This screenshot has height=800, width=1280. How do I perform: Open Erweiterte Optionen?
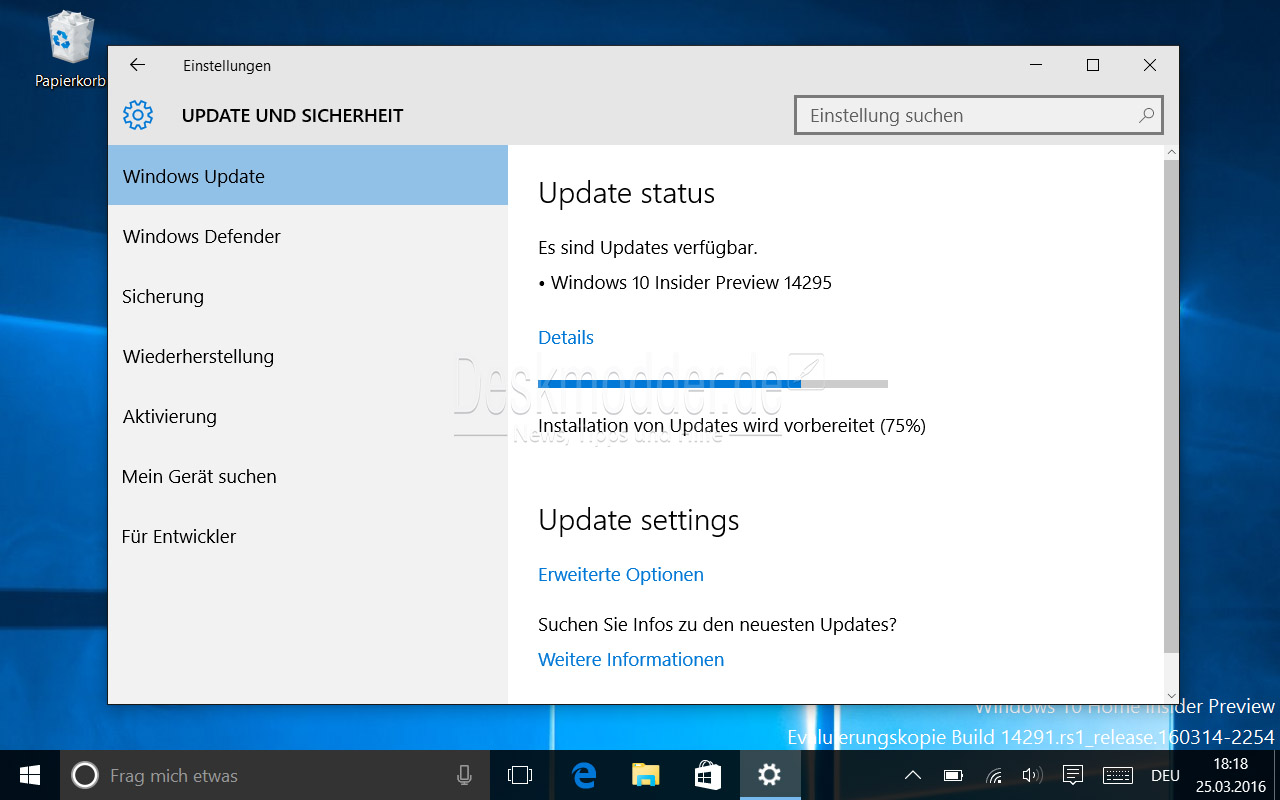tap(621, 574)
